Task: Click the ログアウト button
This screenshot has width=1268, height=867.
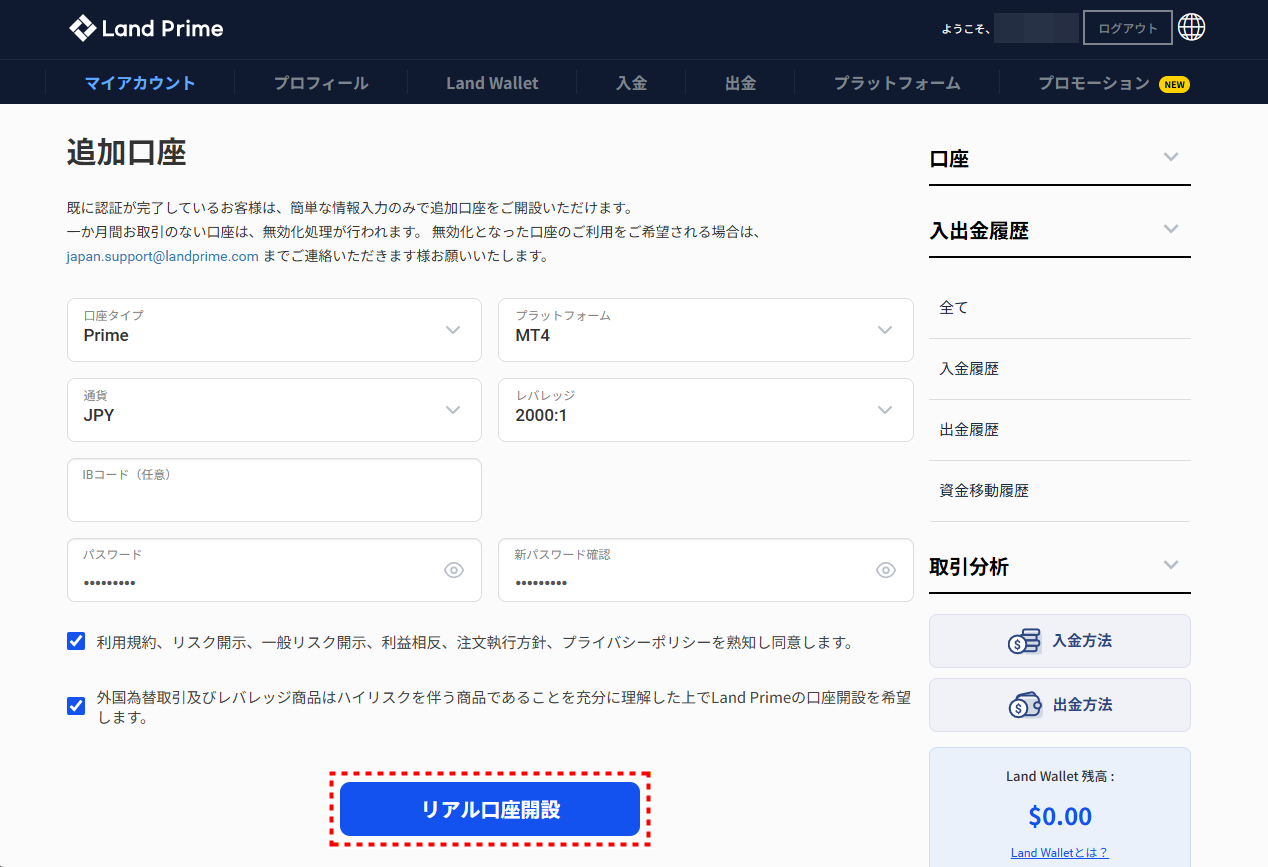Action: [x=1128, y=28]
